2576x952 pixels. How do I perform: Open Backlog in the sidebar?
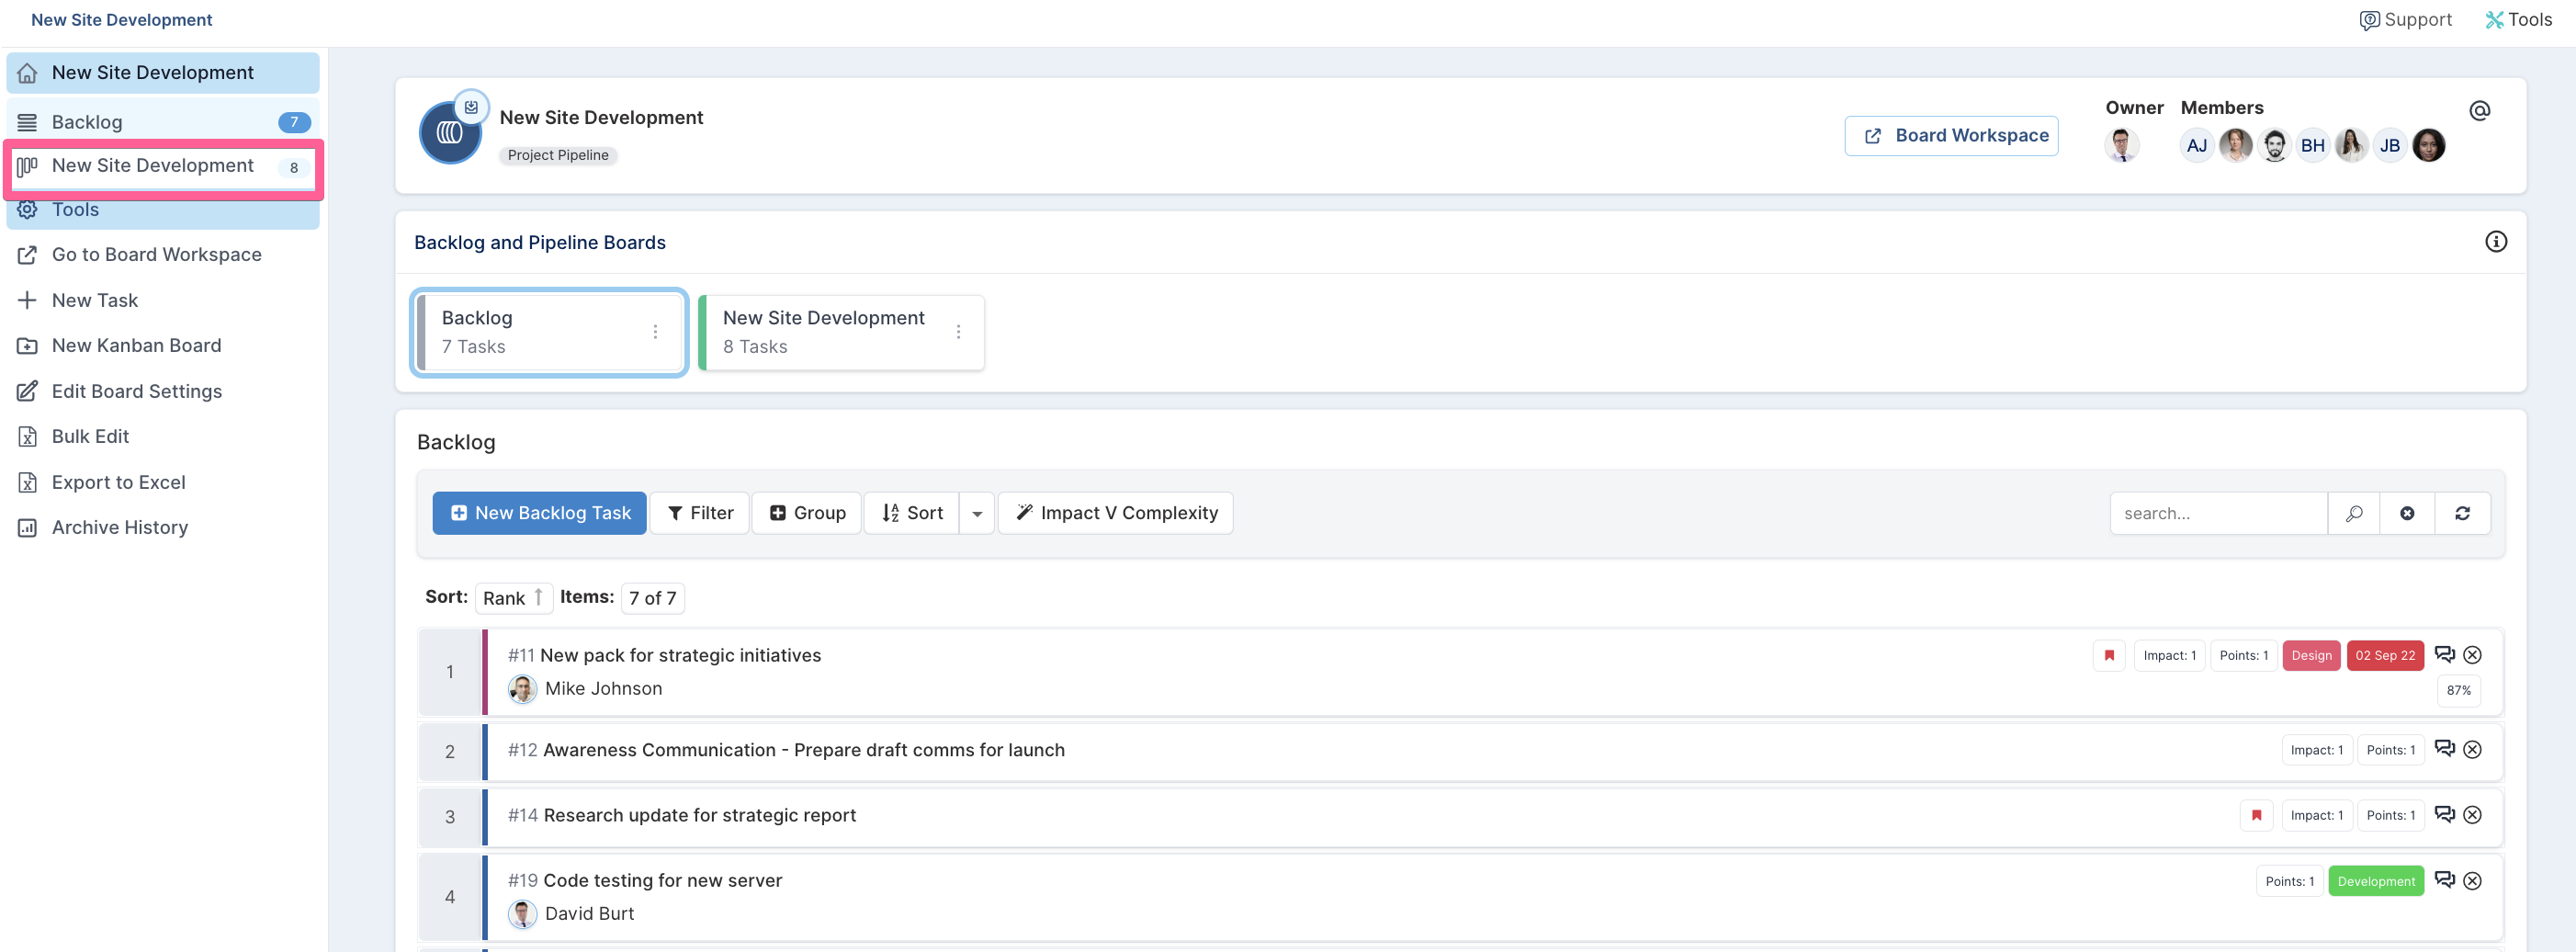click(163, 122)
